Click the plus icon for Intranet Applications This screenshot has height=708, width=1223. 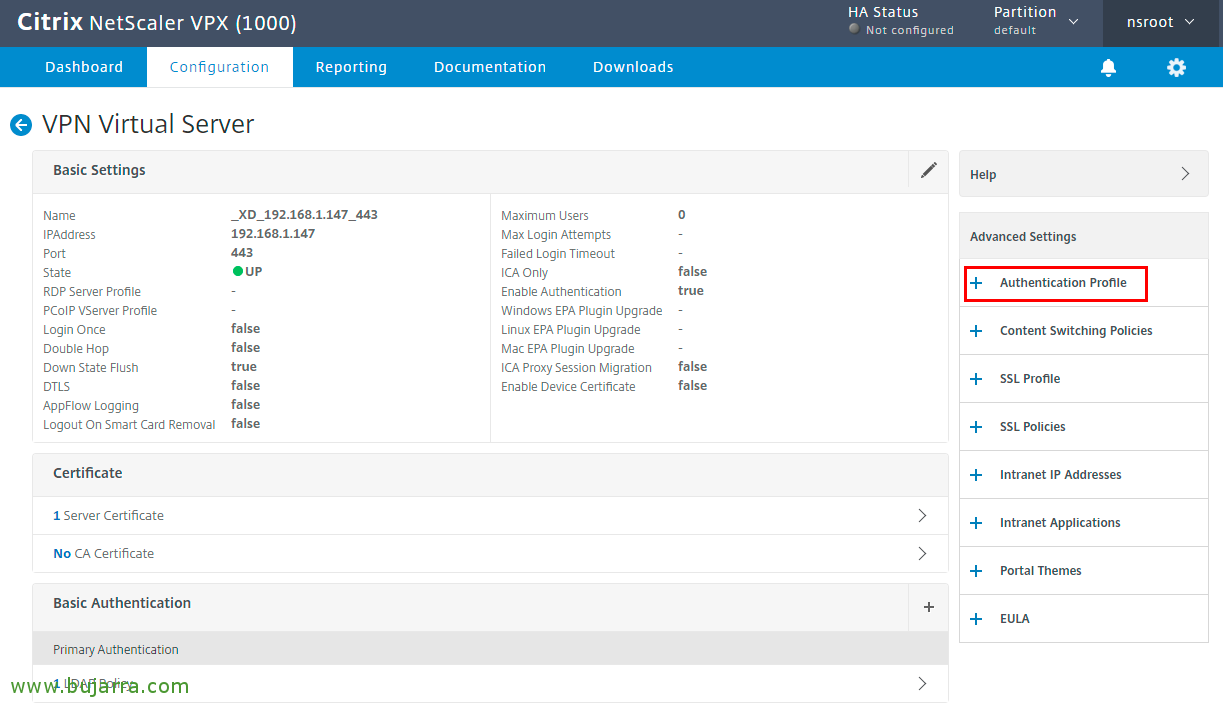click(x=977, y=523)
